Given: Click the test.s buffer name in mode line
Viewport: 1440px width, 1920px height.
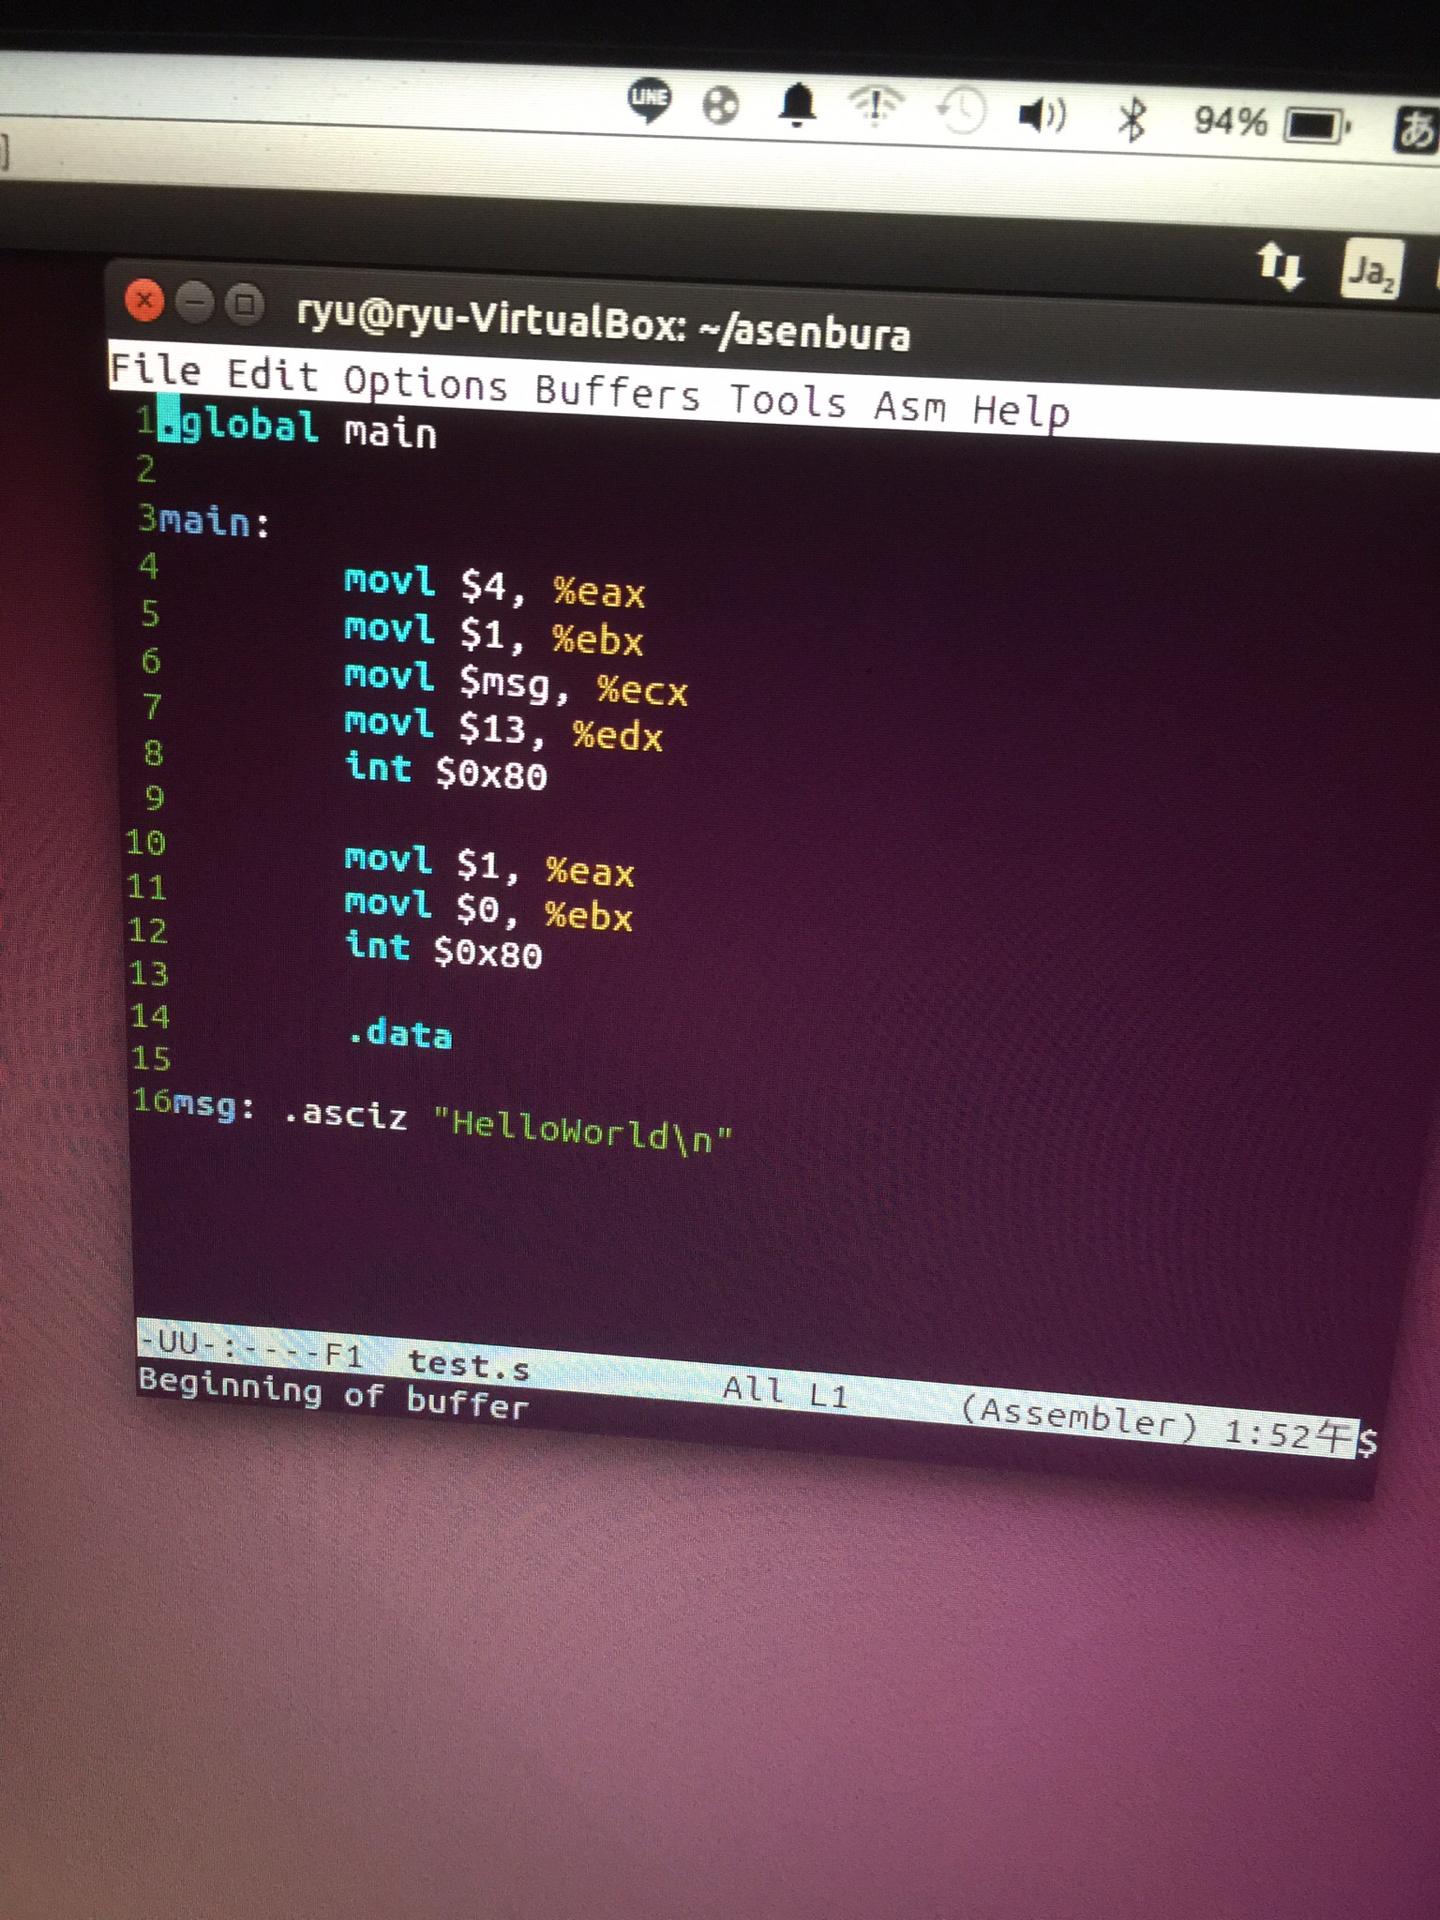Looking at the screenshot, I should coord(468,1364).
